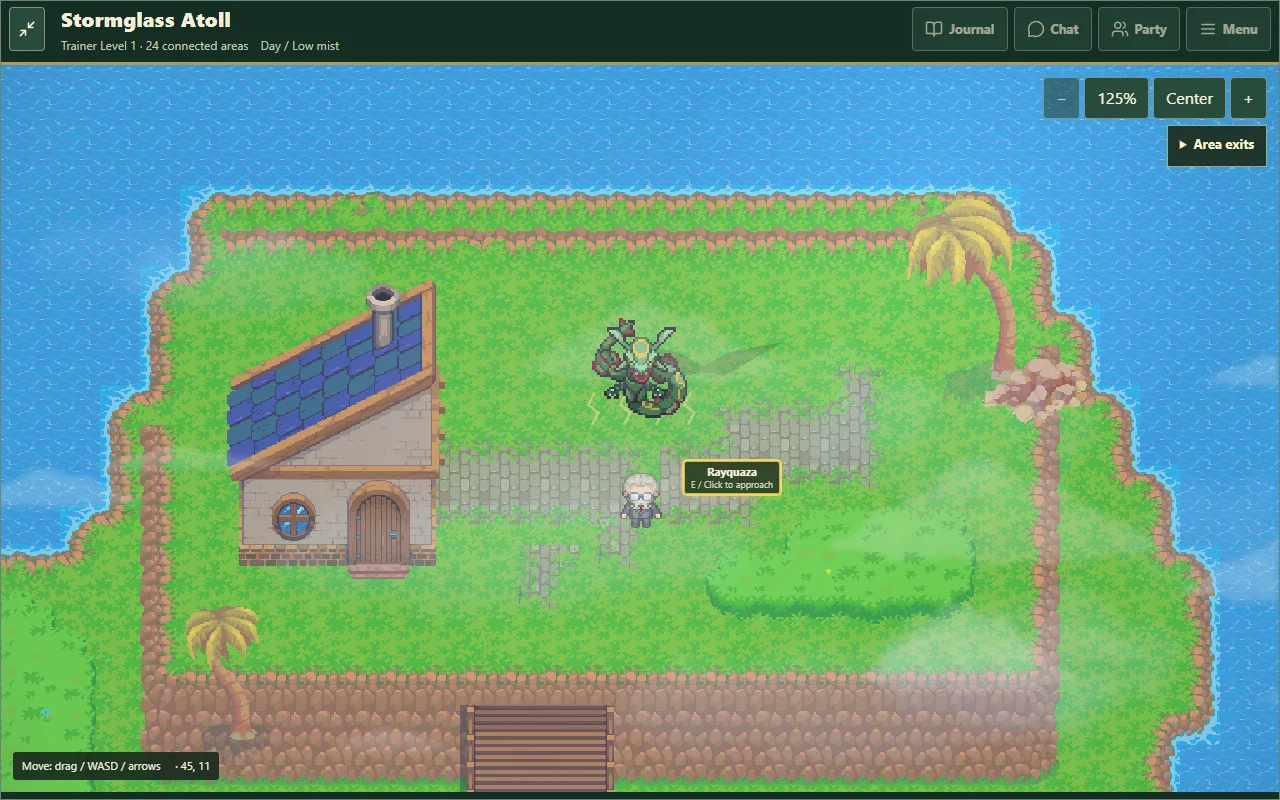Click the round blue house window
Viewport: 1280px width, 800px height.
pyautogui.click(x=294, y=517)
